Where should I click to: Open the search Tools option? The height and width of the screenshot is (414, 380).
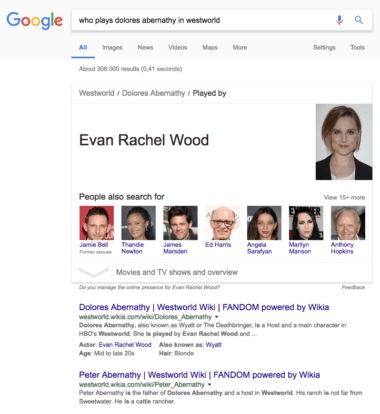coord(357,47)
